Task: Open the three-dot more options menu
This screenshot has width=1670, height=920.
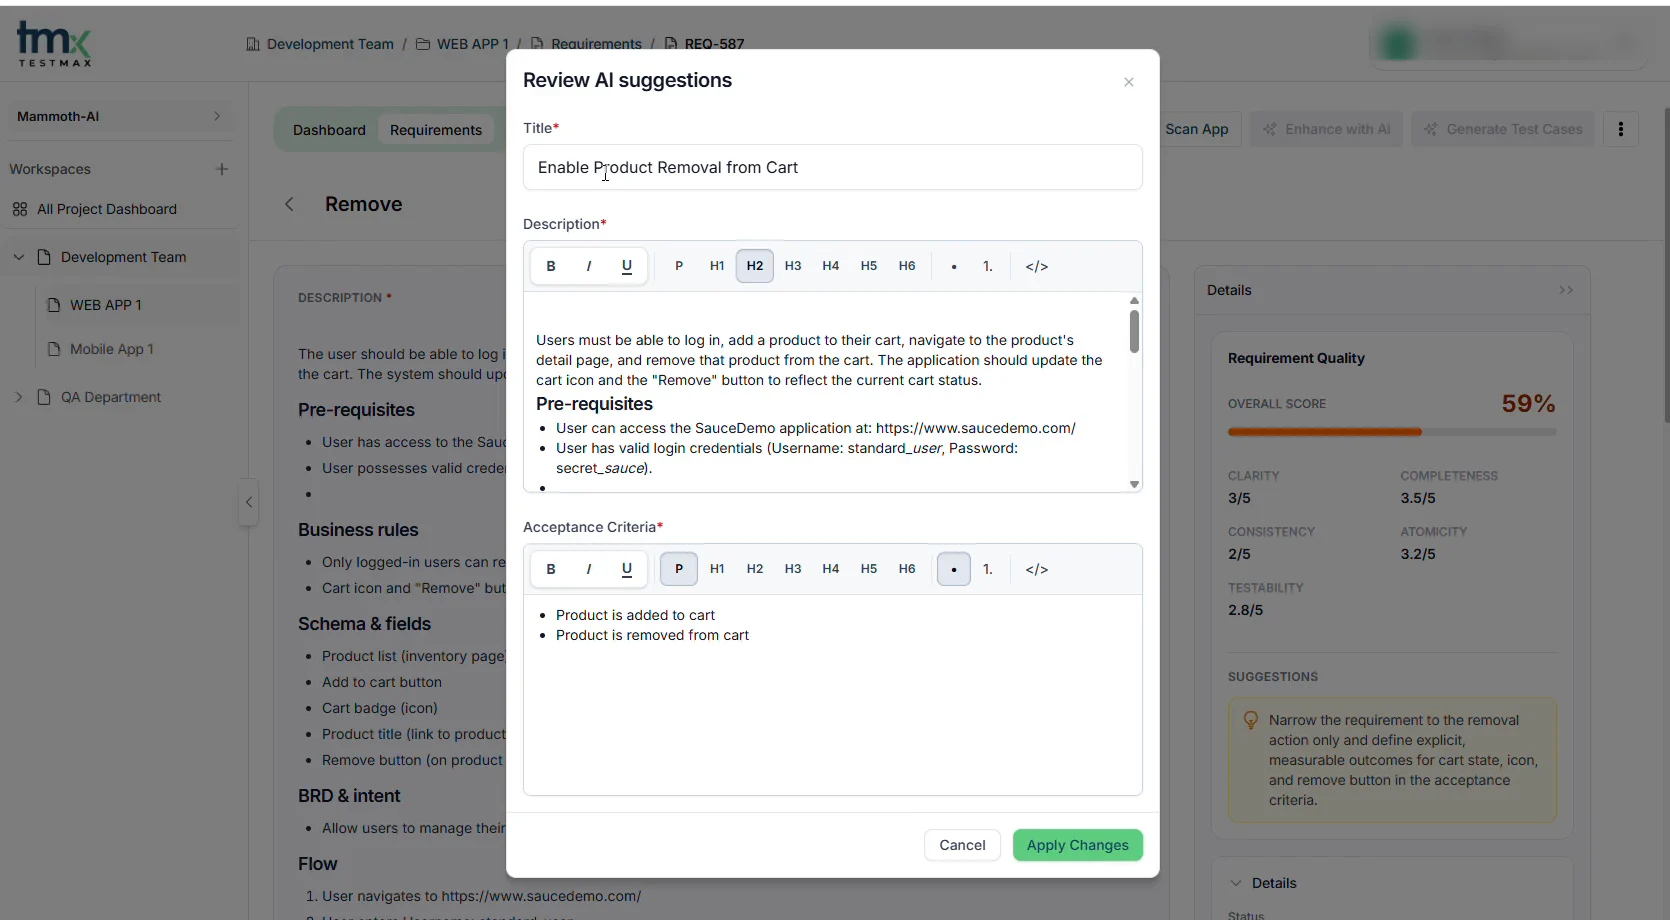Action: (1621, 129)
